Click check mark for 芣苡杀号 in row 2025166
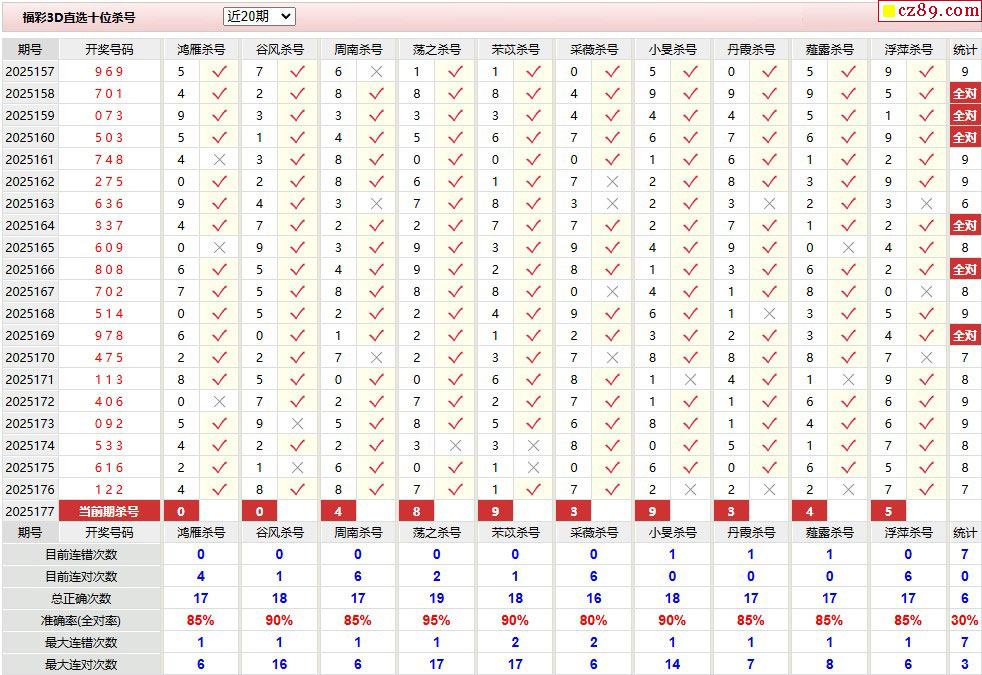The height and width of the screenshot is (675, 982). click(x=534, y=270)
